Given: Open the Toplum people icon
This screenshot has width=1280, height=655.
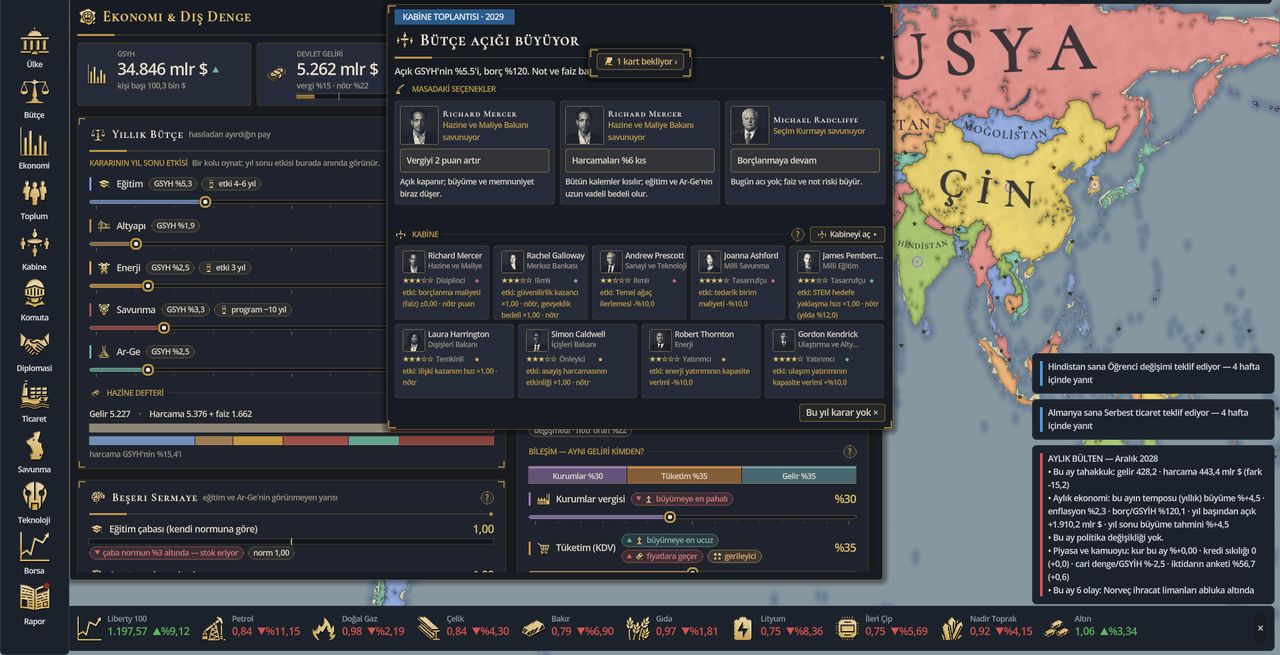Looking at the screenshot, I should click(34, 199).
